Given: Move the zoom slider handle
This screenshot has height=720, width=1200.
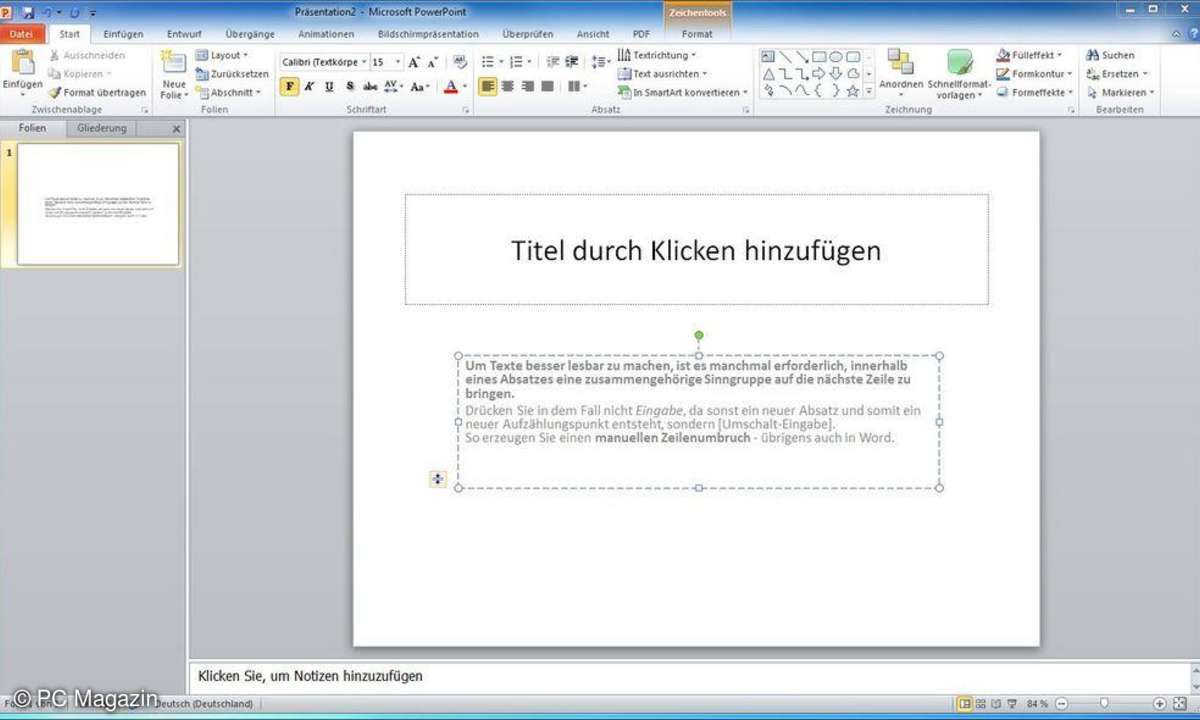Looking at the screenshot, I should (1103, 703).
